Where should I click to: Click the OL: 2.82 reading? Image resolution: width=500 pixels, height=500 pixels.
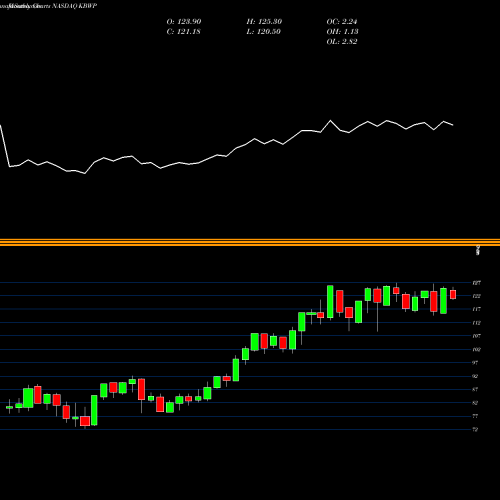pos(342,42)
